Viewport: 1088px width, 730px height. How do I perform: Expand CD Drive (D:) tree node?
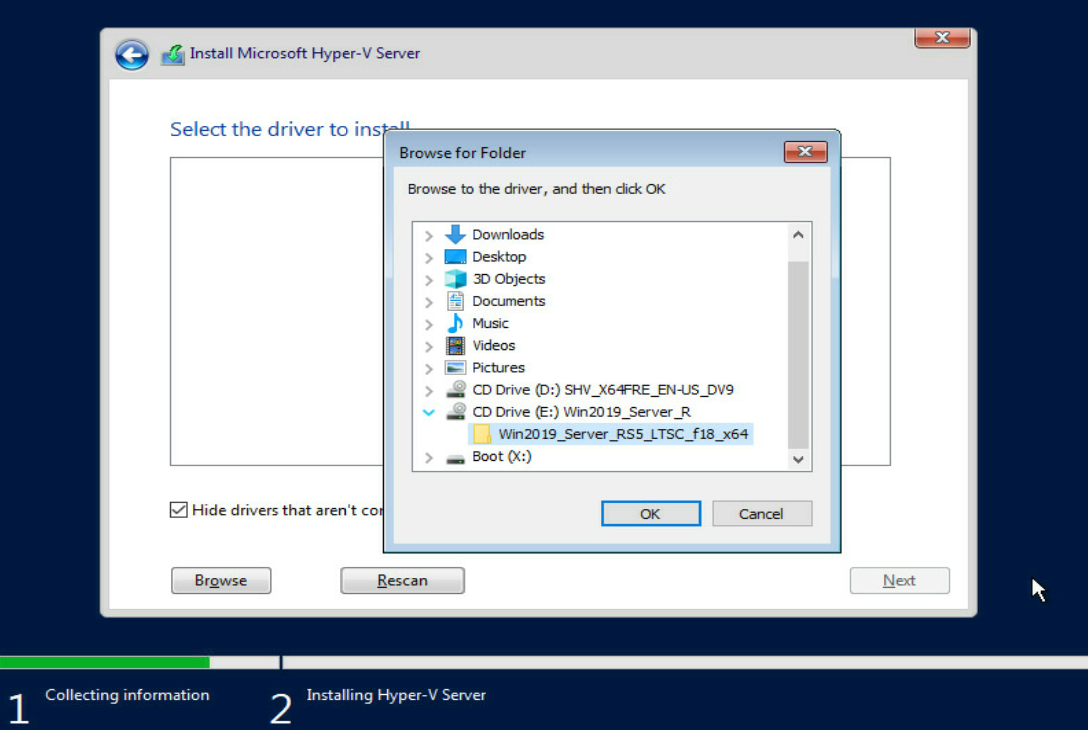pos(429,391)
